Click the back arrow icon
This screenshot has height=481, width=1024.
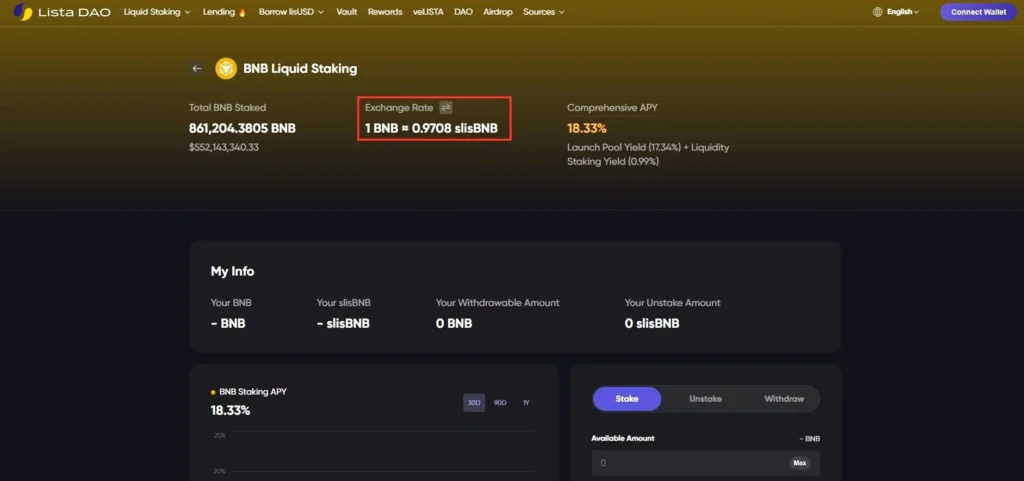(x=197, y=69)
